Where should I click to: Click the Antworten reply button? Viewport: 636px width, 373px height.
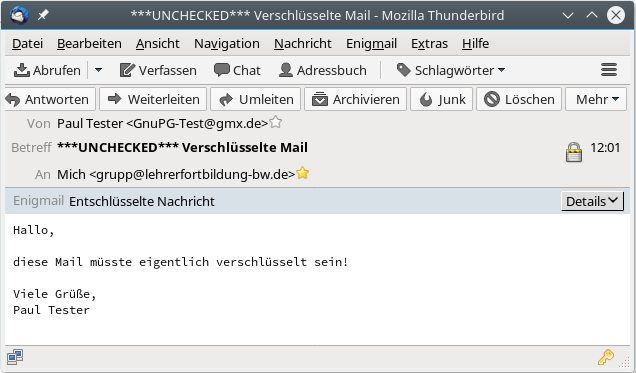tap(50, 99)
